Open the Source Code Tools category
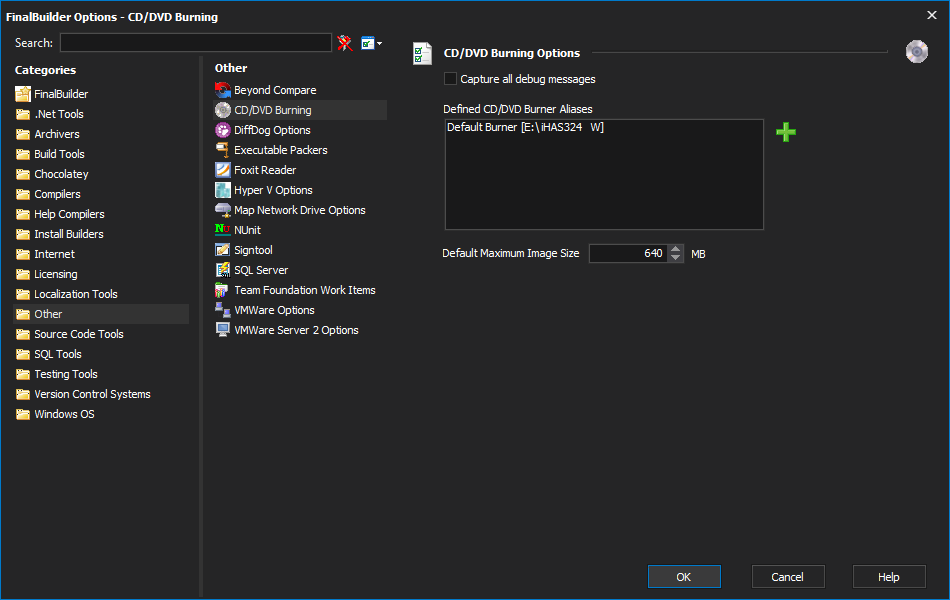This screenshot has width=950, height=600. point(70,334)
